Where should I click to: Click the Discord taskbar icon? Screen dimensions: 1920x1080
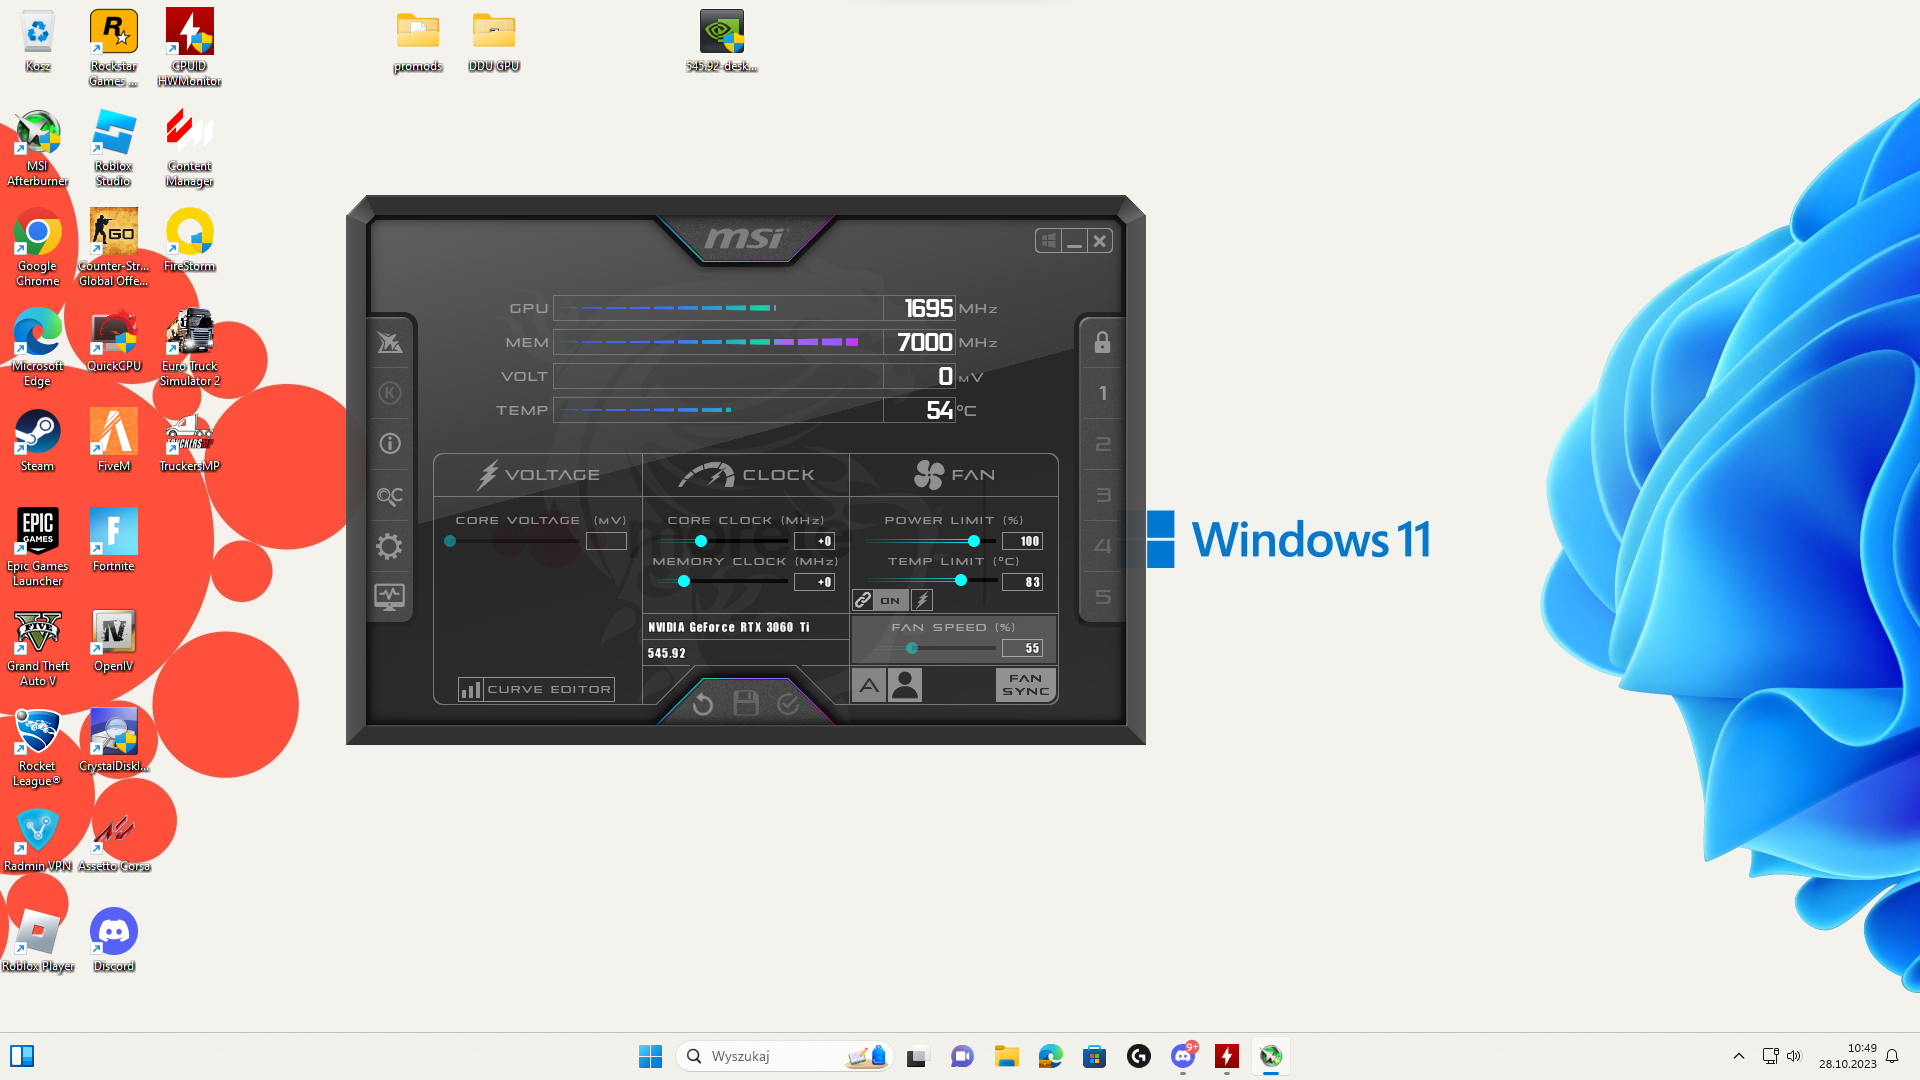(x=1183, y=1056)
